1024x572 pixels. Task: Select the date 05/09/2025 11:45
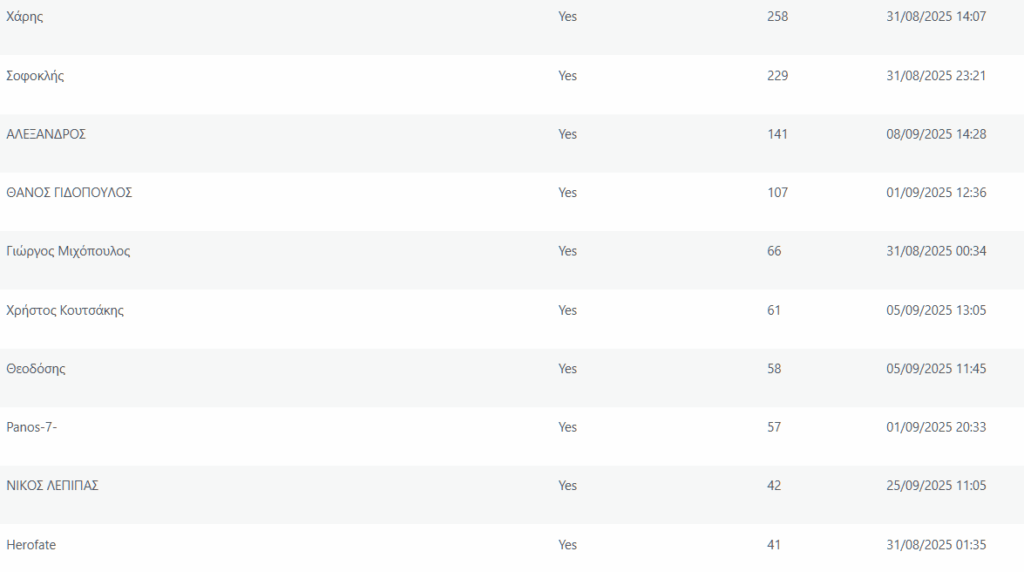click(x=936, y=369)
